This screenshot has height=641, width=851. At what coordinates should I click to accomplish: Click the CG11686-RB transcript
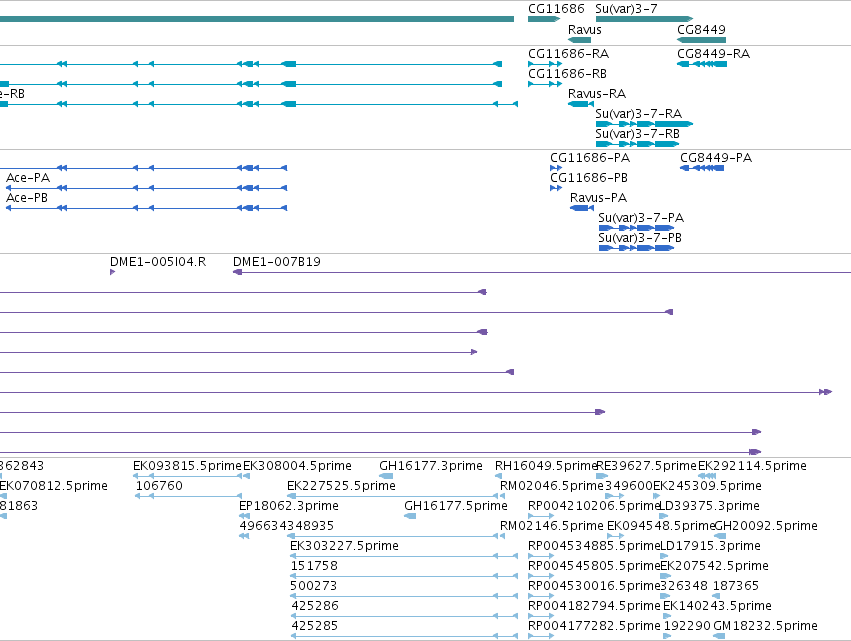click(x=545, y=84)
